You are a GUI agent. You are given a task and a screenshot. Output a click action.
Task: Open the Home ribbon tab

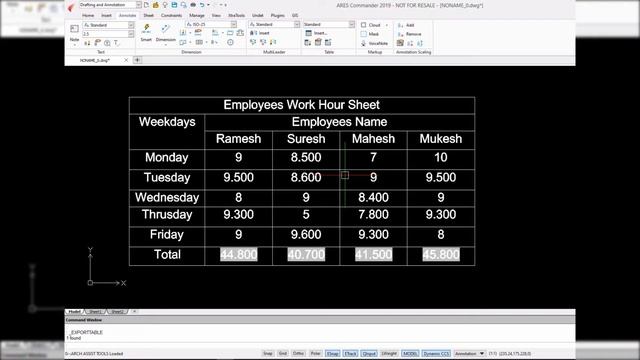[x=88, y=16]
